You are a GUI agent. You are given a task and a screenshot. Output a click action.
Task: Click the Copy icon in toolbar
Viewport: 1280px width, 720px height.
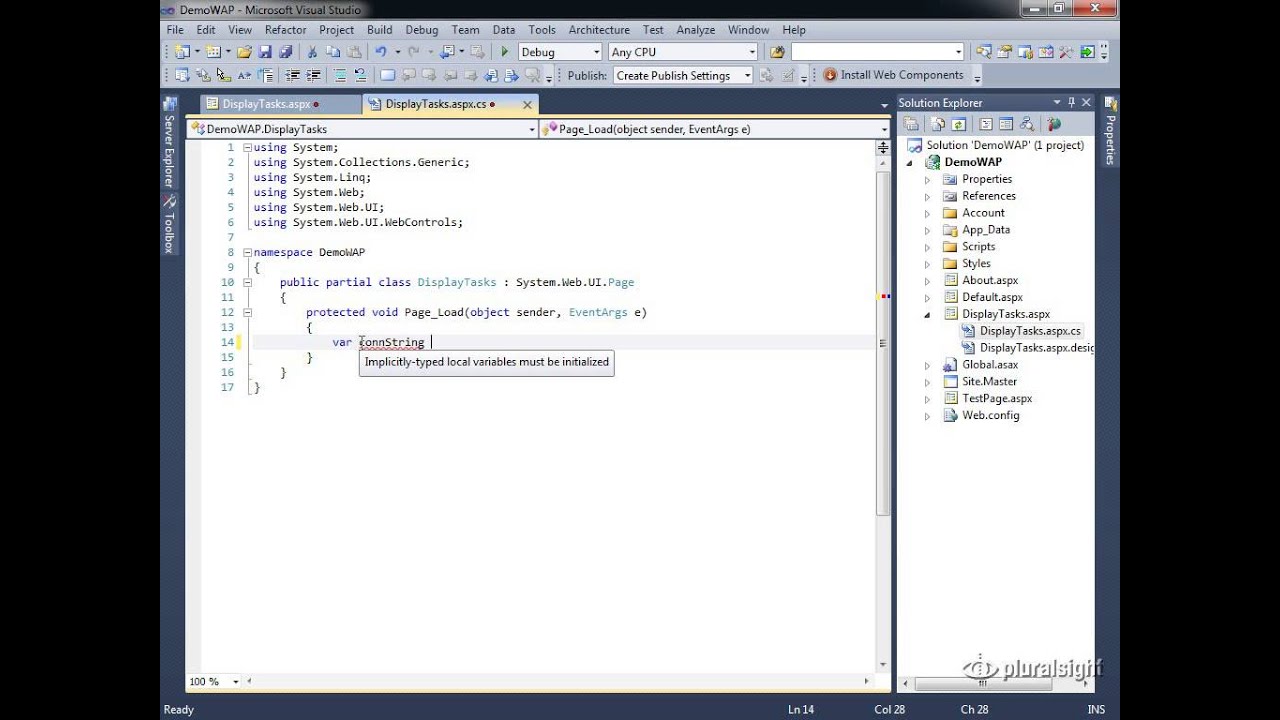click(332, 52)
